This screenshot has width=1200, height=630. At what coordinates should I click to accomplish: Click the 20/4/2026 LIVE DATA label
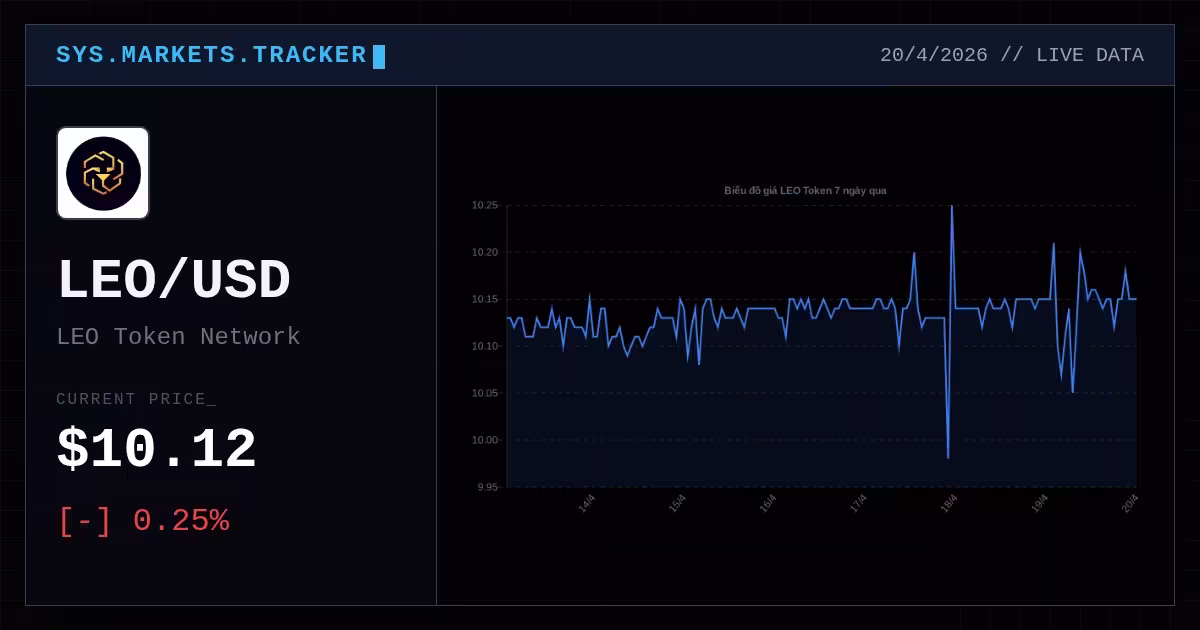click(1012, 55)
